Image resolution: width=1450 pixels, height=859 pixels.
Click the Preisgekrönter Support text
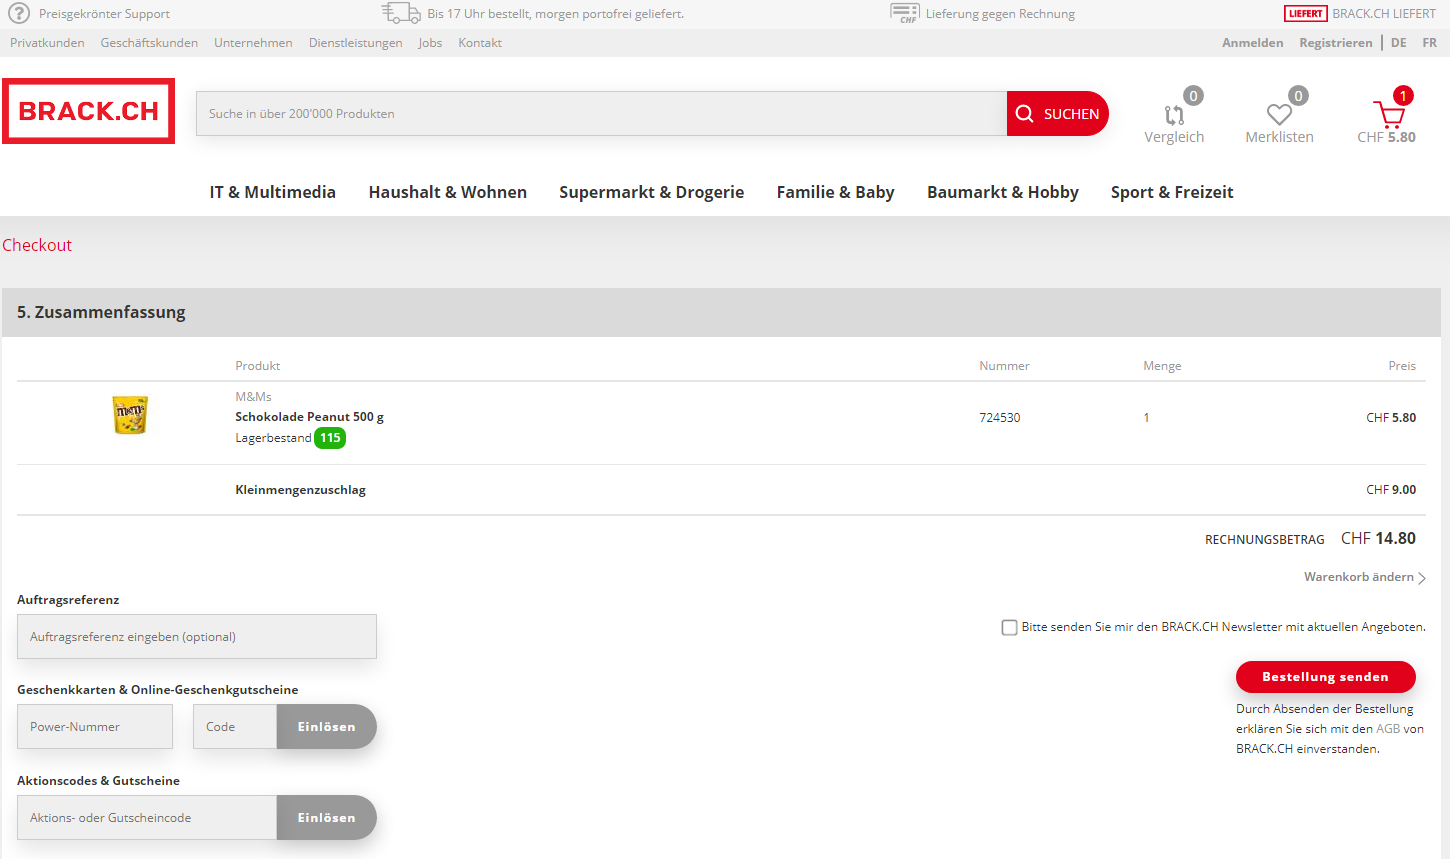[104, 14]
